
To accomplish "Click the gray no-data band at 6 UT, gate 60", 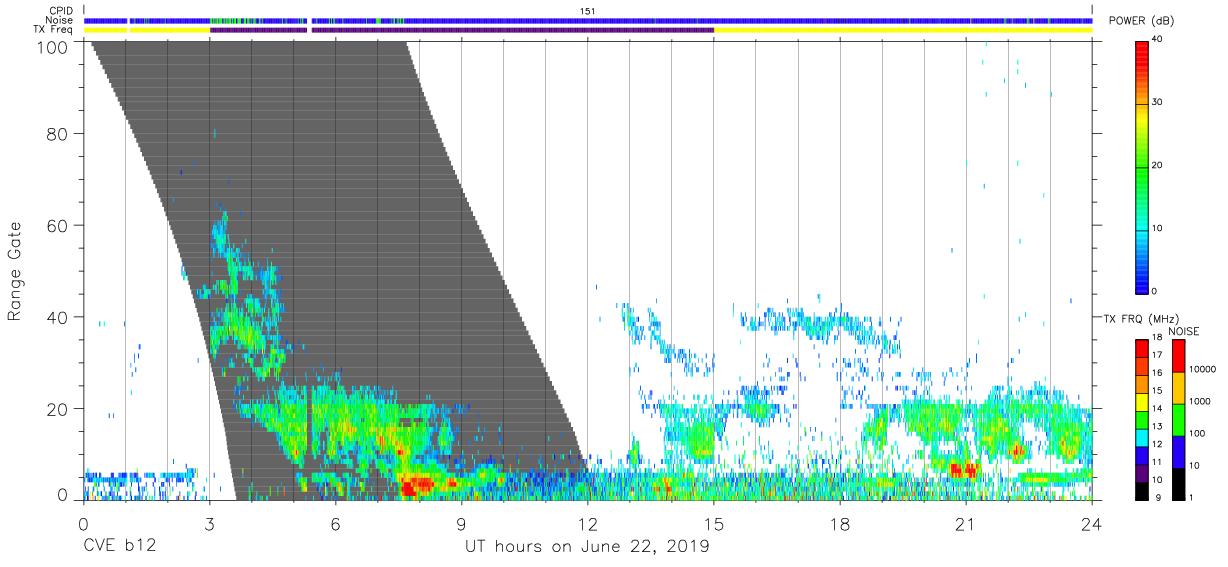I will click(x=335, y=225).
